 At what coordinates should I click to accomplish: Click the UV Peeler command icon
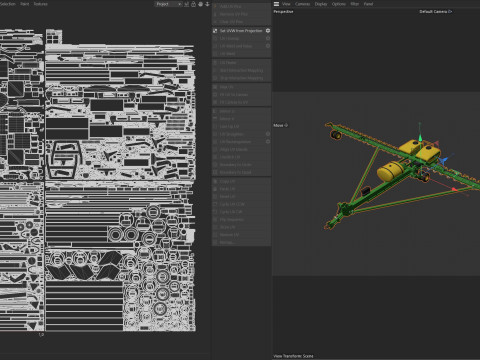215,62
